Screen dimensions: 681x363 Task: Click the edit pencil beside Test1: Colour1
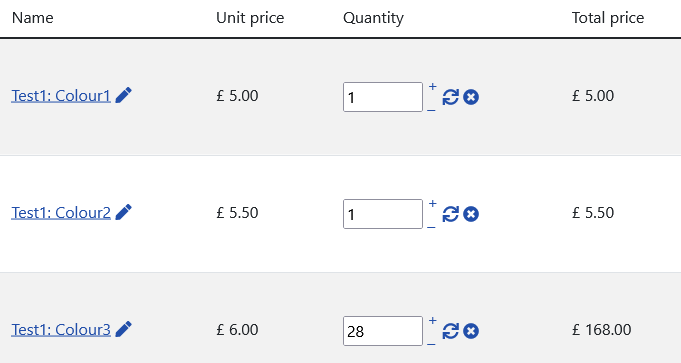point(123,95)
